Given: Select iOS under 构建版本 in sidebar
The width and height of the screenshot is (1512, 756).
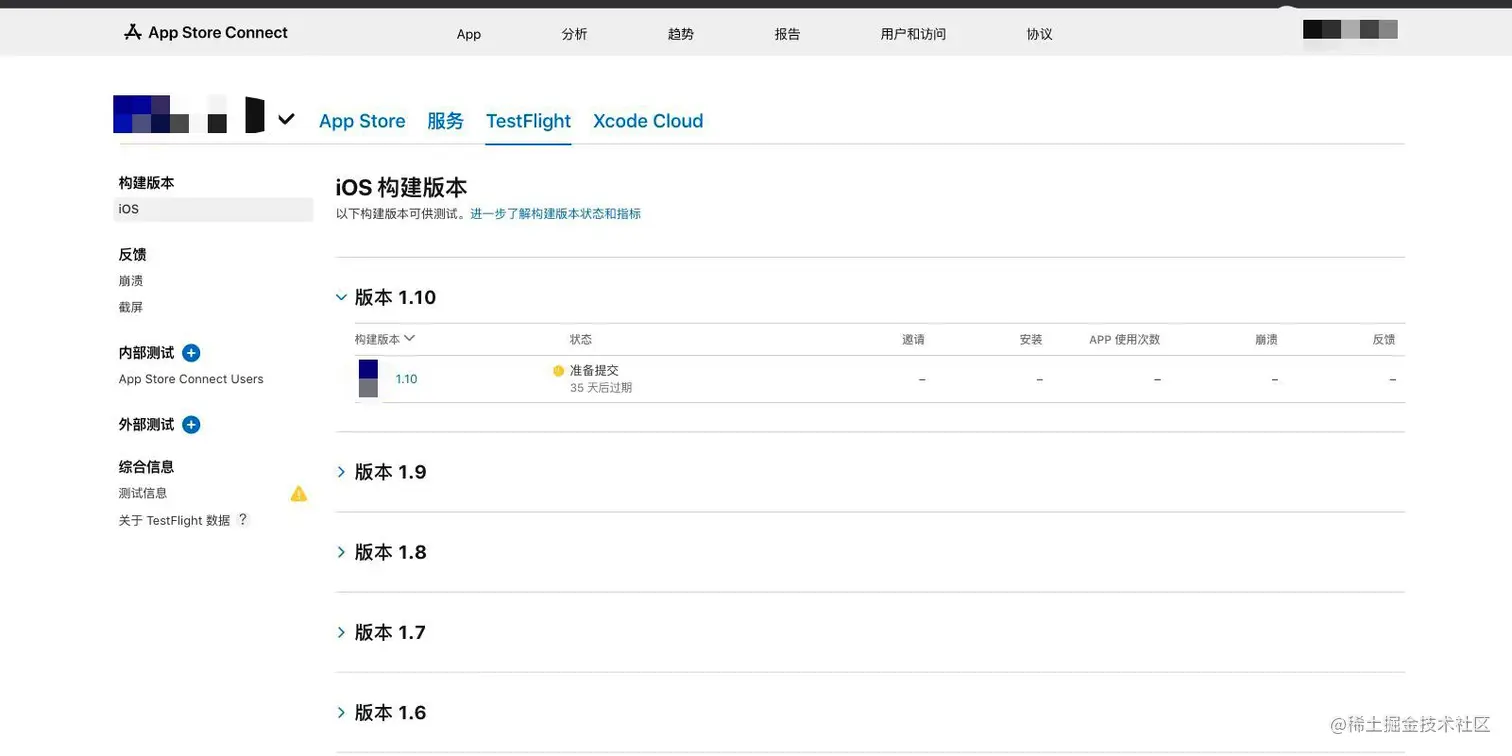Looking at the screenshot, I should point(214,209).
